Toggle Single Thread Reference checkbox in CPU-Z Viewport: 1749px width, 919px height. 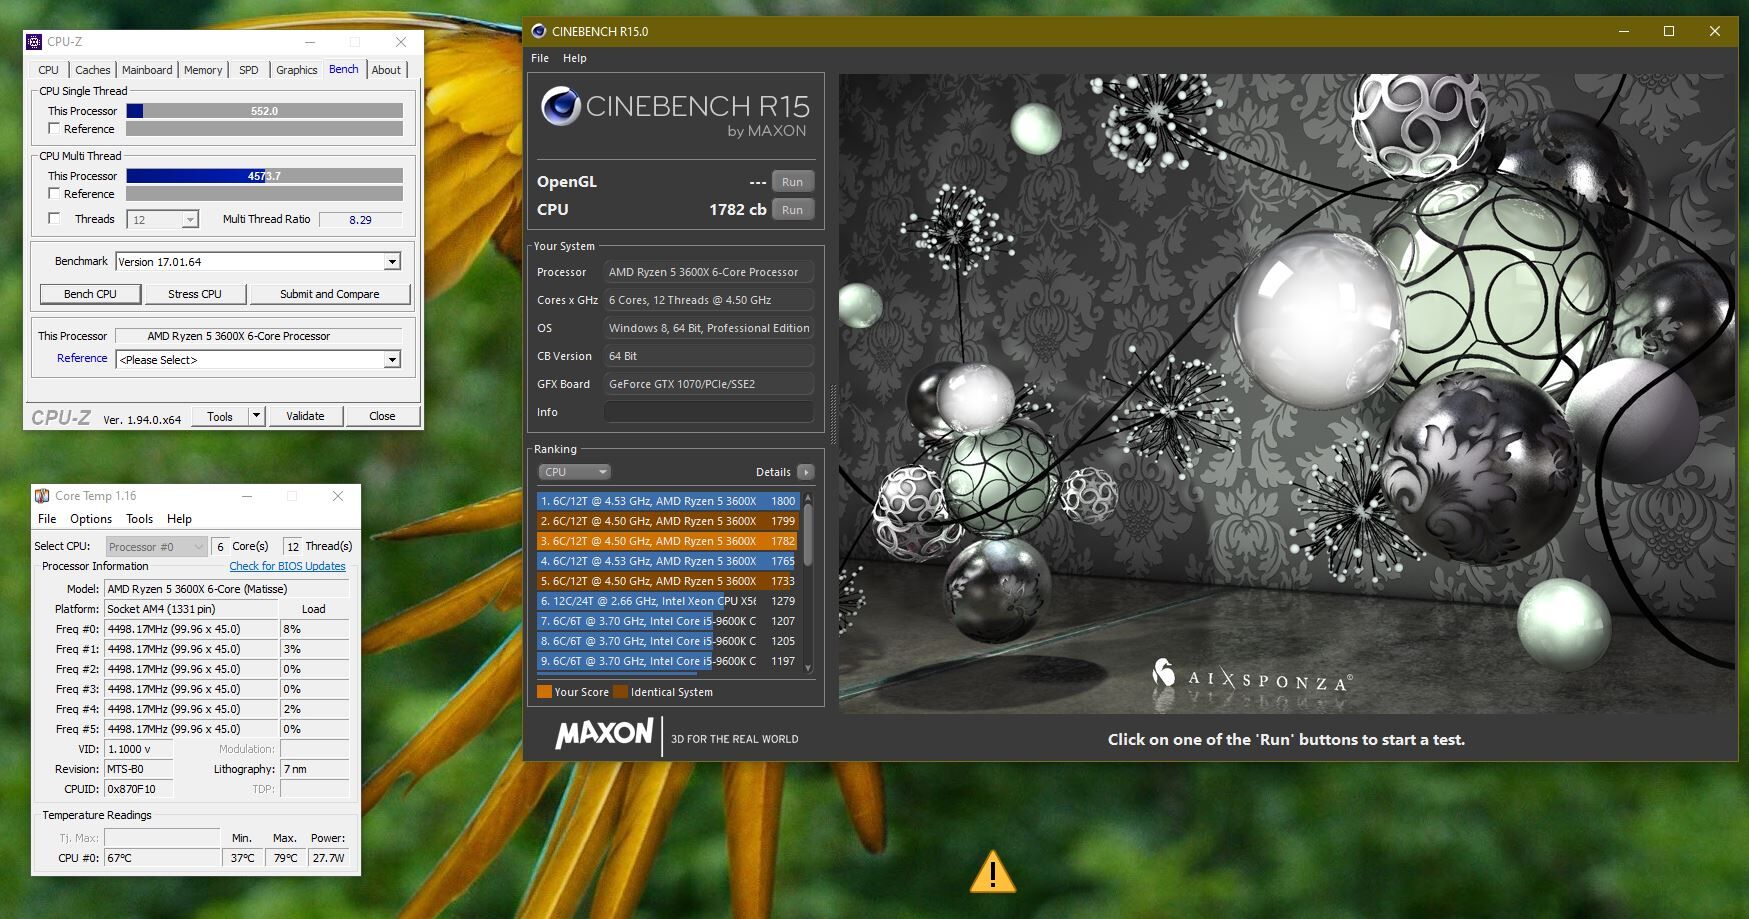point(54,129)
